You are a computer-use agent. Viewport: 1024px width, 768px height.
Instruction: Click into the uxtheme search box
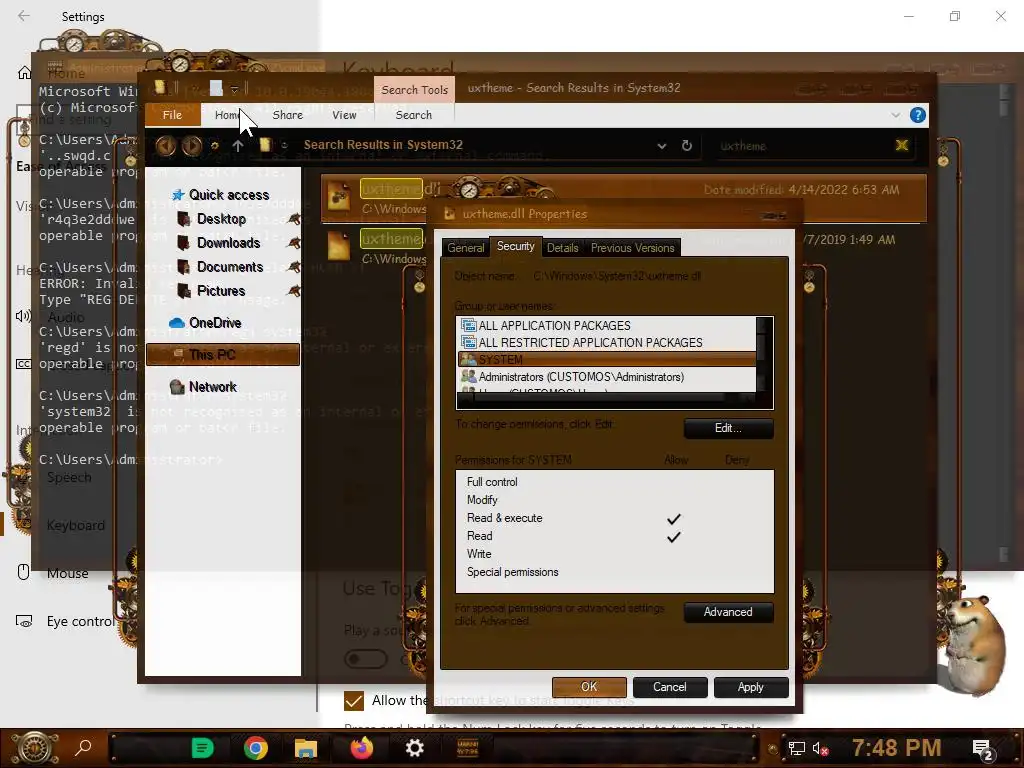click(x=803, y=146)
